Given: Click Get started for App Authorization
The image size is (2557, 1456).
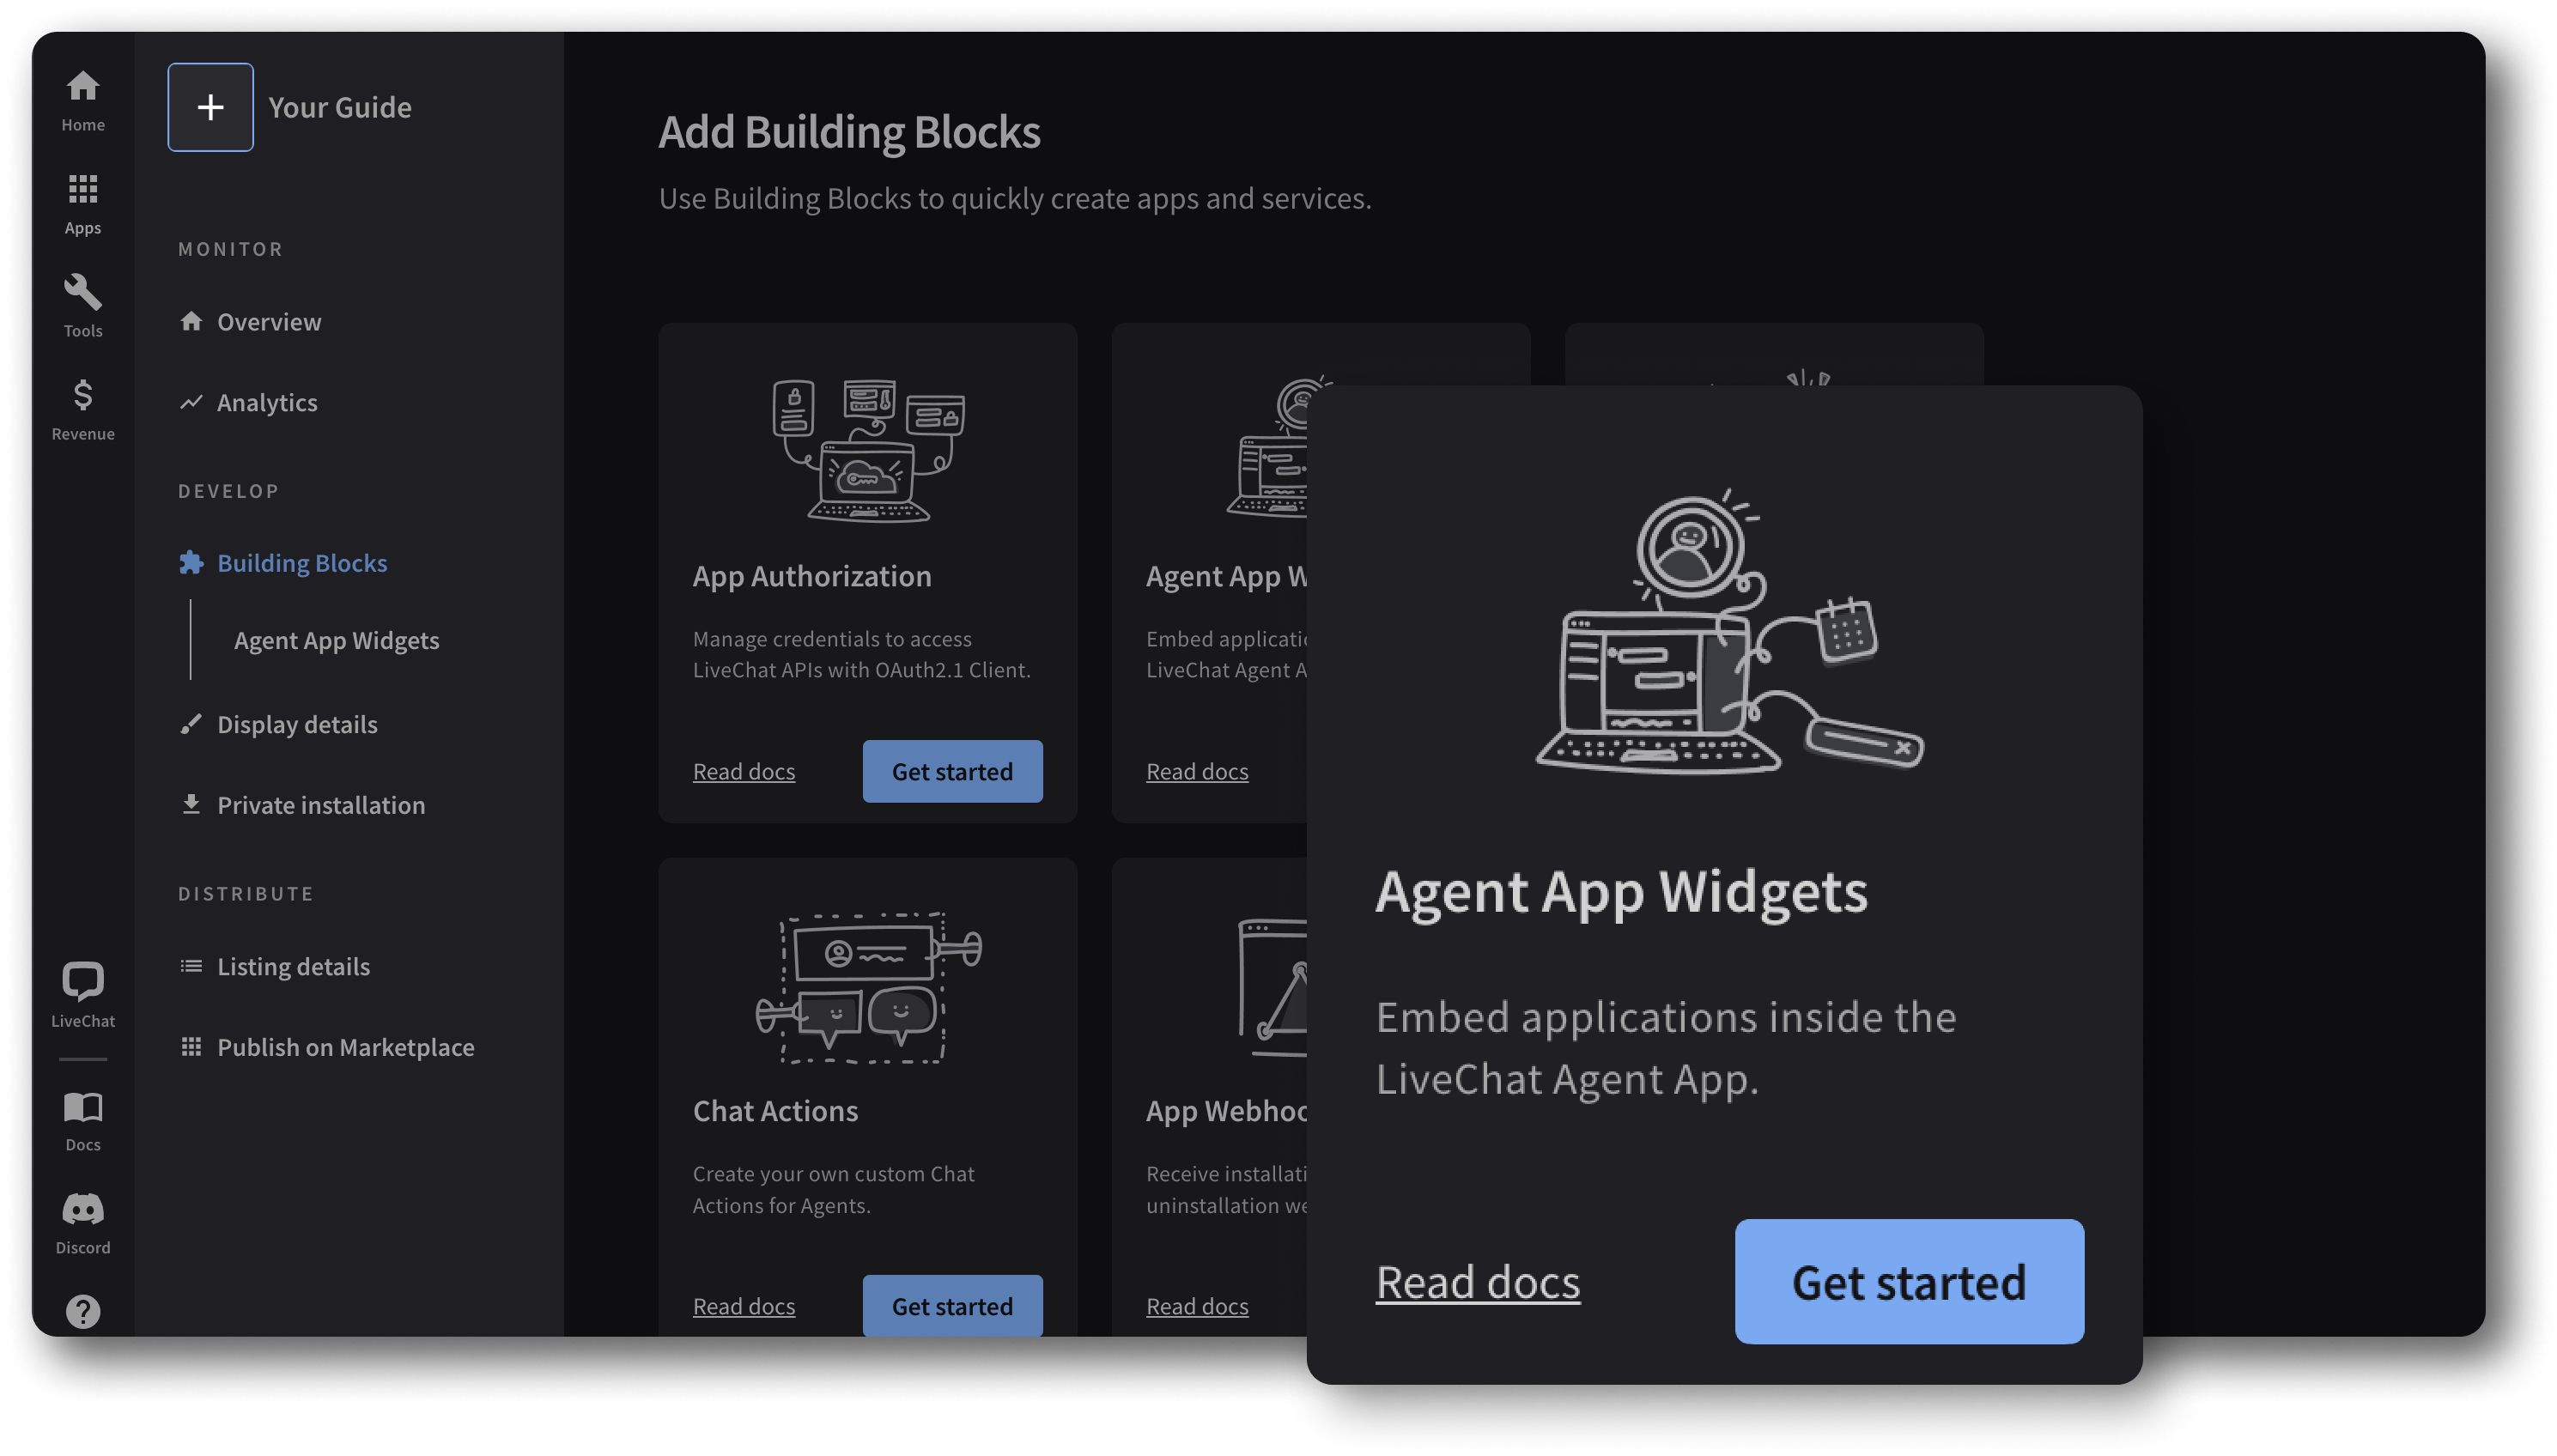Looking at the screenshot, I should (x=952, y=771).
